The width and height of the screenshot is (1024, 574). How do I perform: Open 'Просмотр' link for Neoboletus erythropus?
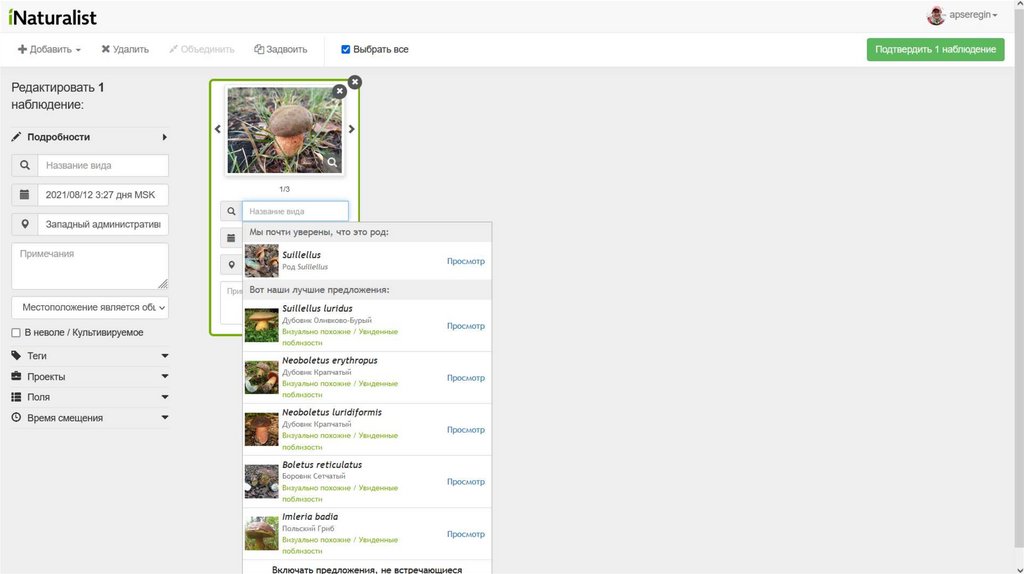pyautogui.click(x=466, y=377)
